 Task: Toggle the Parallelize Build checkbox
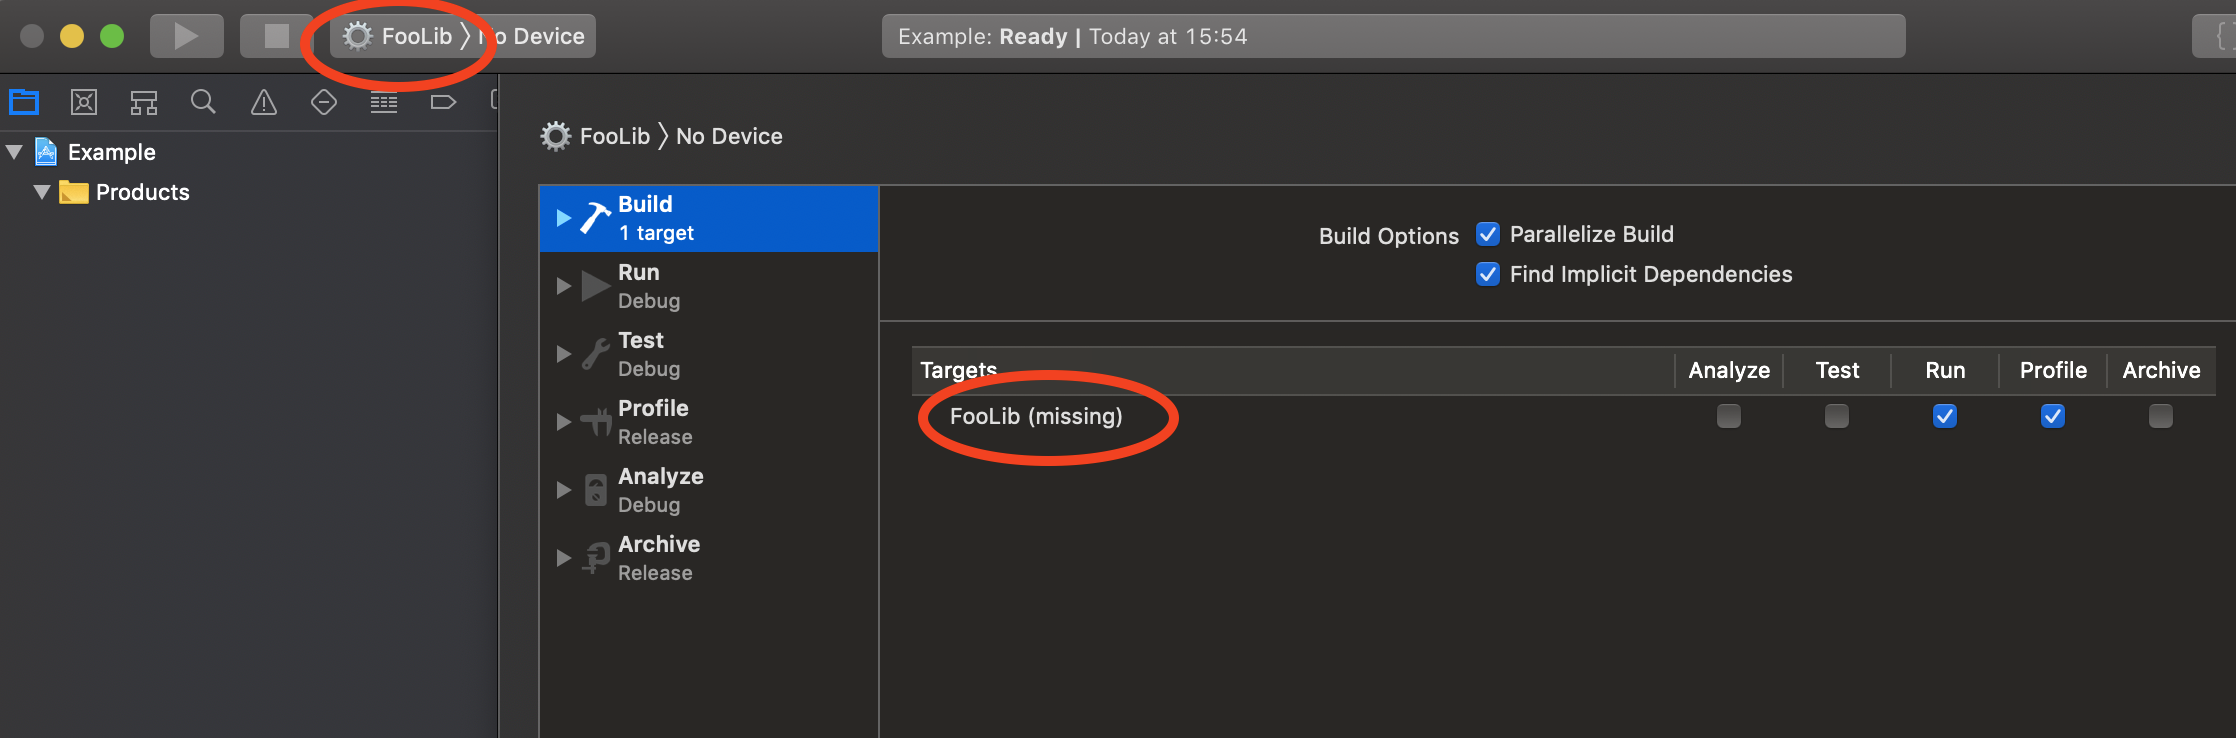pos(1488,234)
